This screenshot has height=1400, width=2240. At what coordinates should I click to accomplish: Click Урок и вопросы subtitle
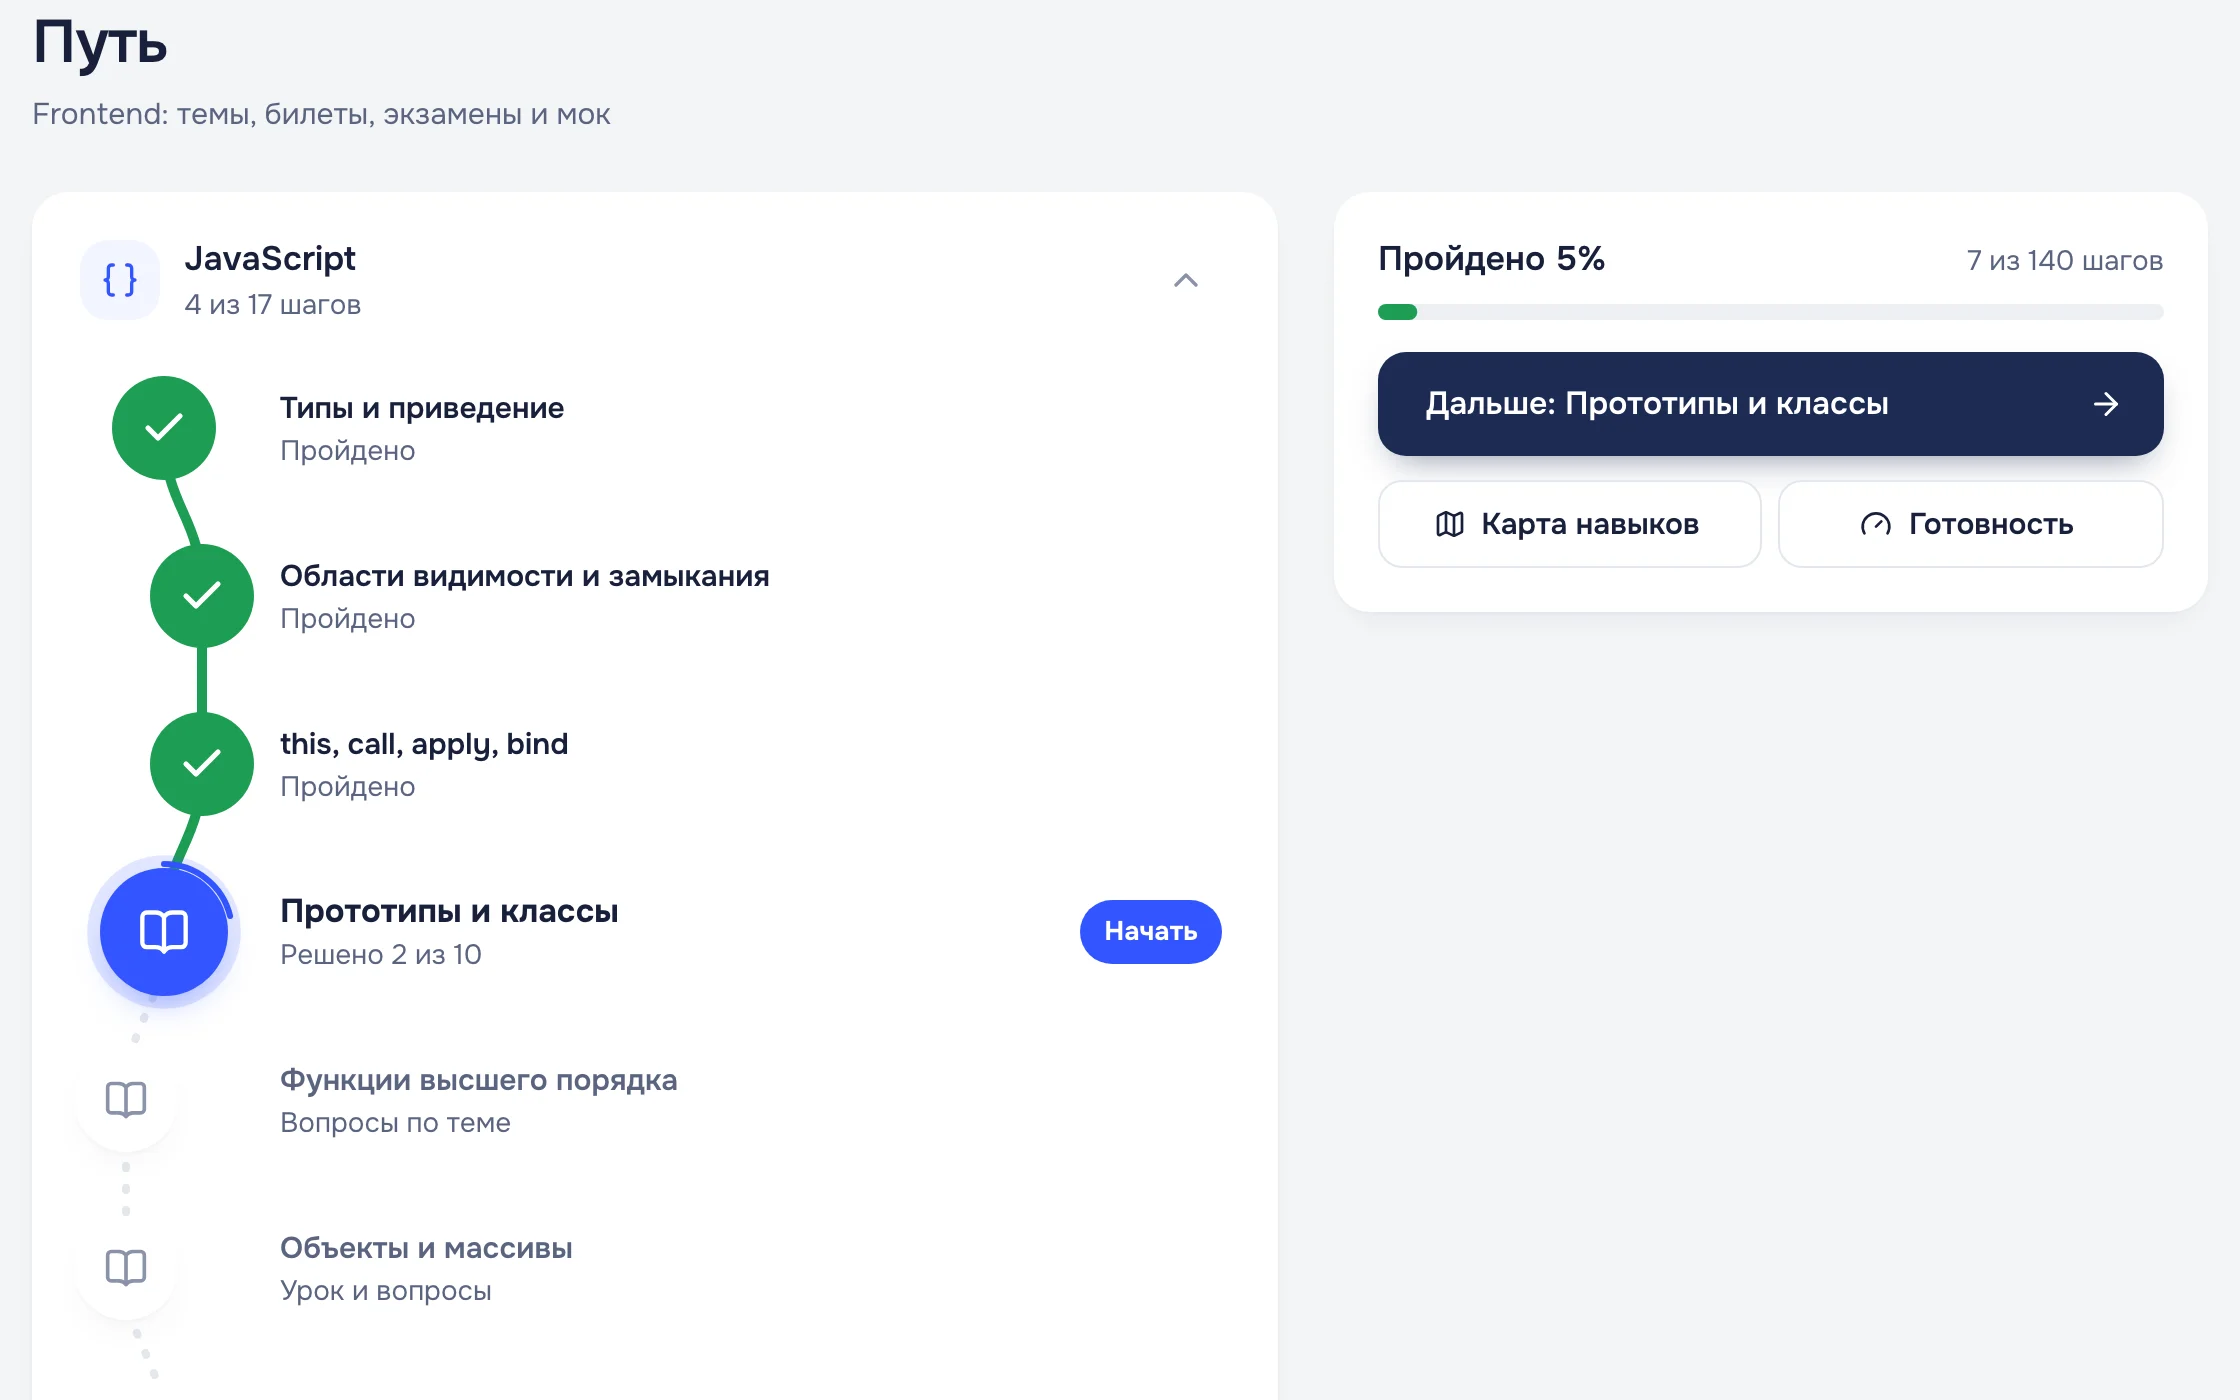pyautogui.click(x=386, y=1291)
